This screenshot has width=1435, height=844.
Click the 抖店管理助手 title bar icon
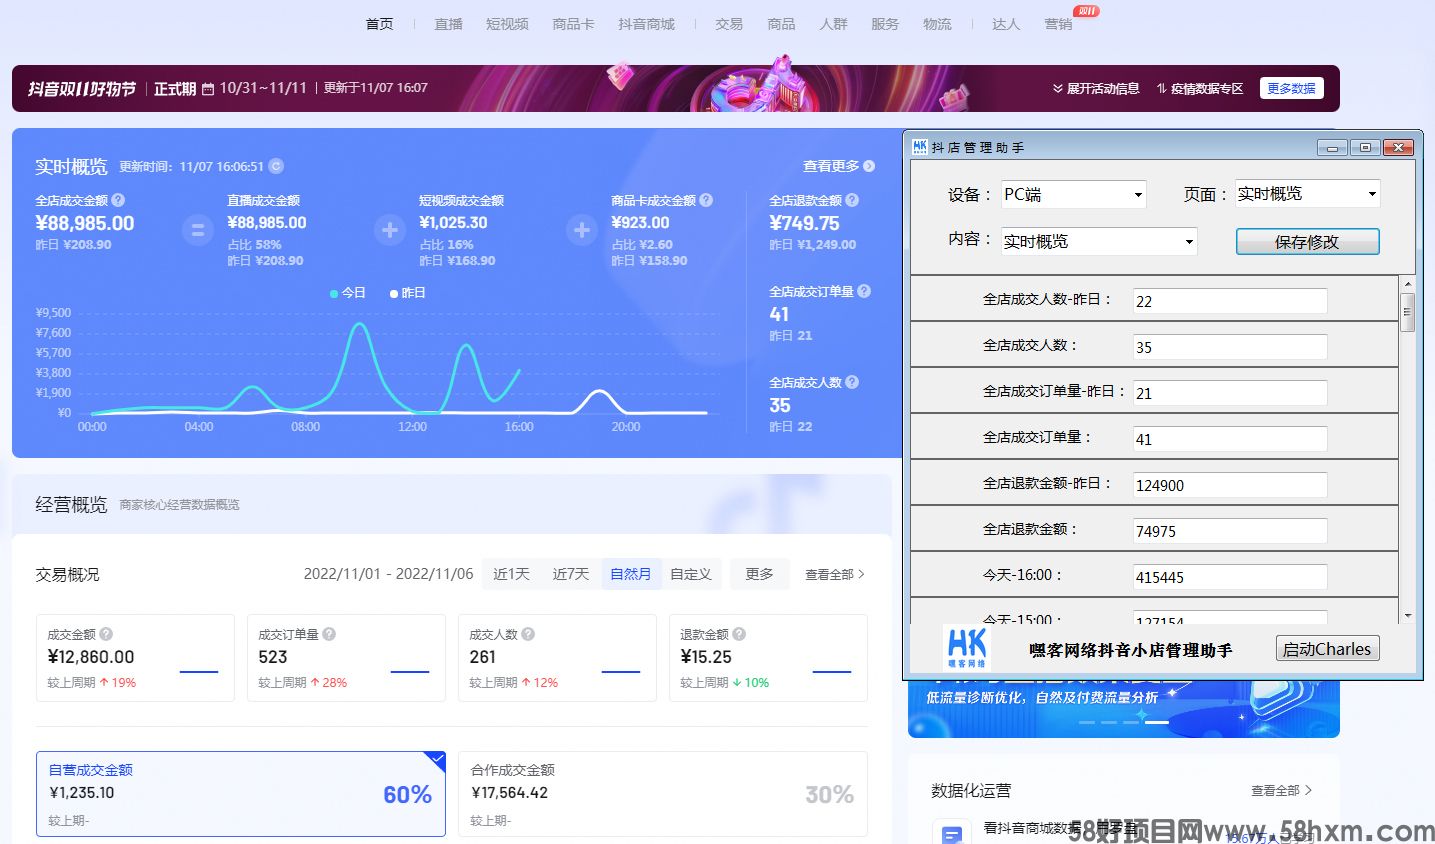tap(920, 147)
